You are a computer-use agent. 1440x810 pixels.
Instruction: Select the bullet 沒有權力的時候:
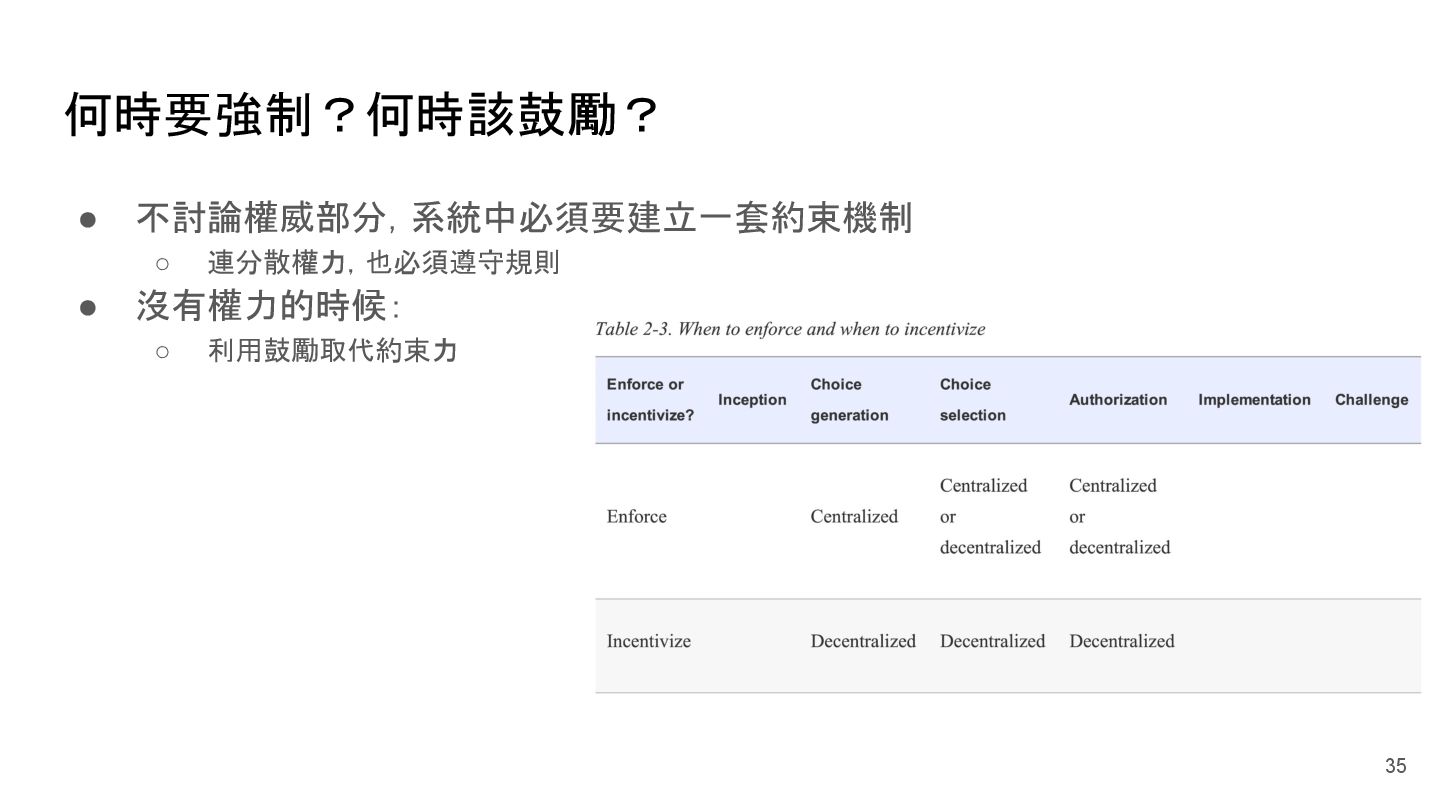pos(268,306)
